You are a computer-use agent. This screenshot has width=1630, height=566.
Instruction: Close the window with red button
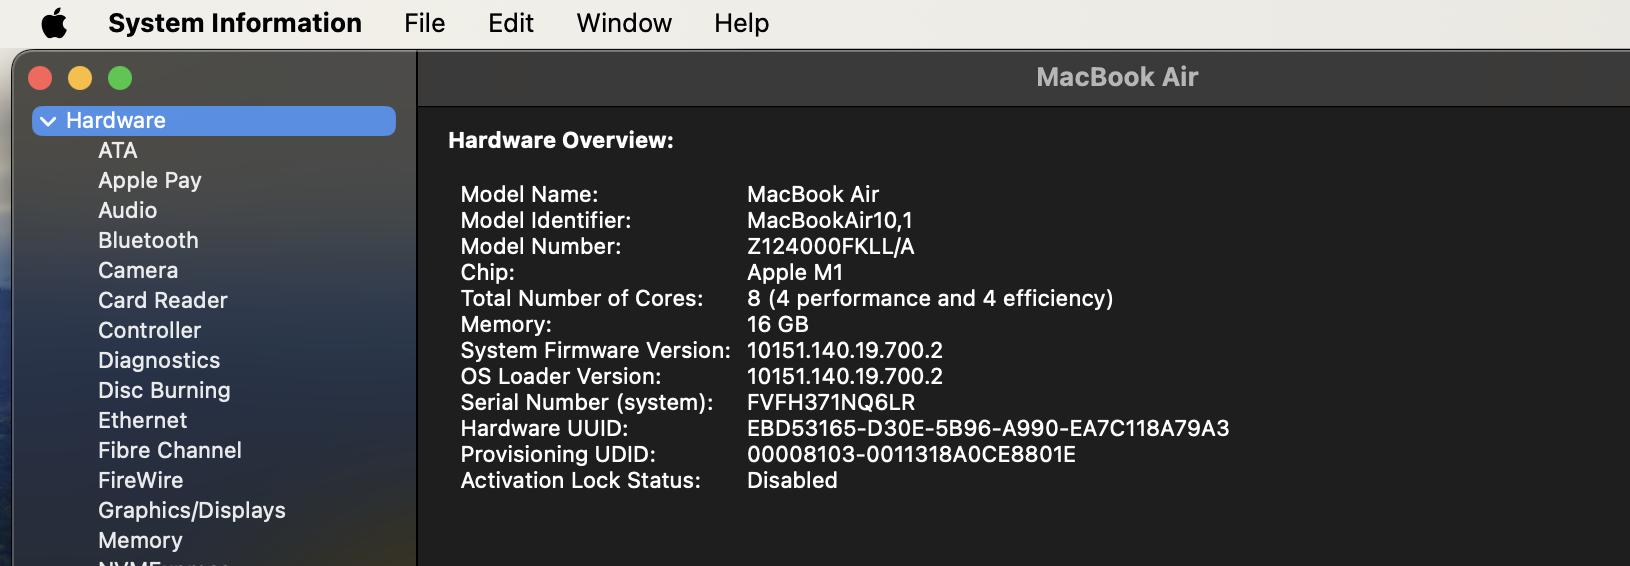point(40,78)
